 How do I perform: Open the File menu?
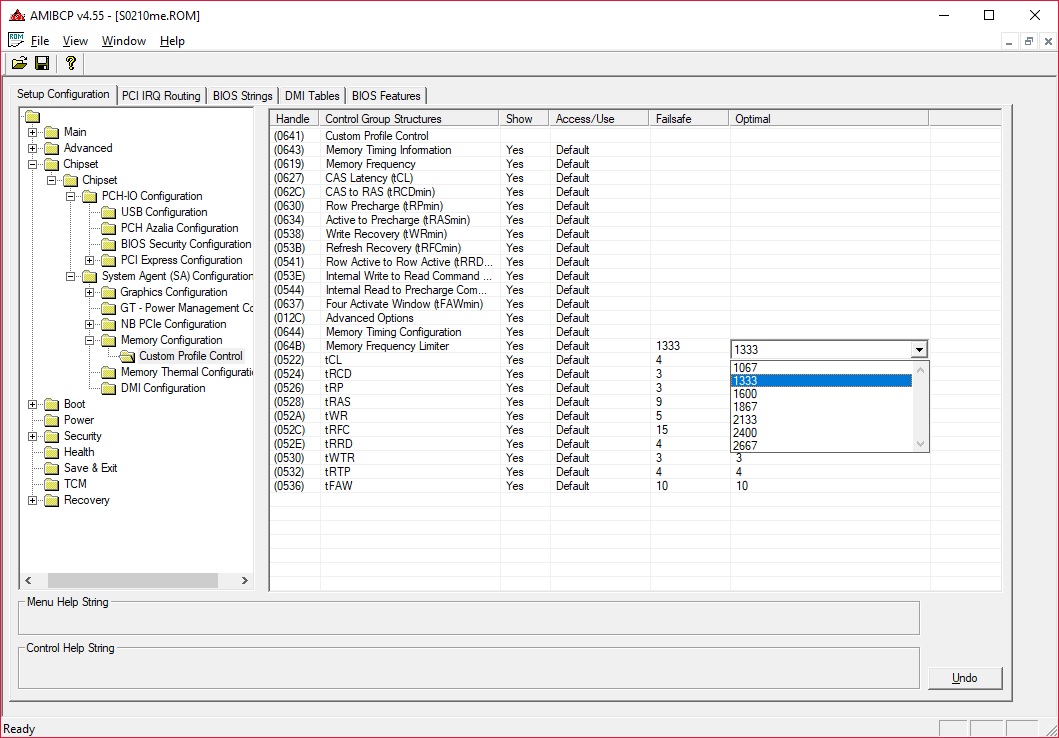point(40,41)
